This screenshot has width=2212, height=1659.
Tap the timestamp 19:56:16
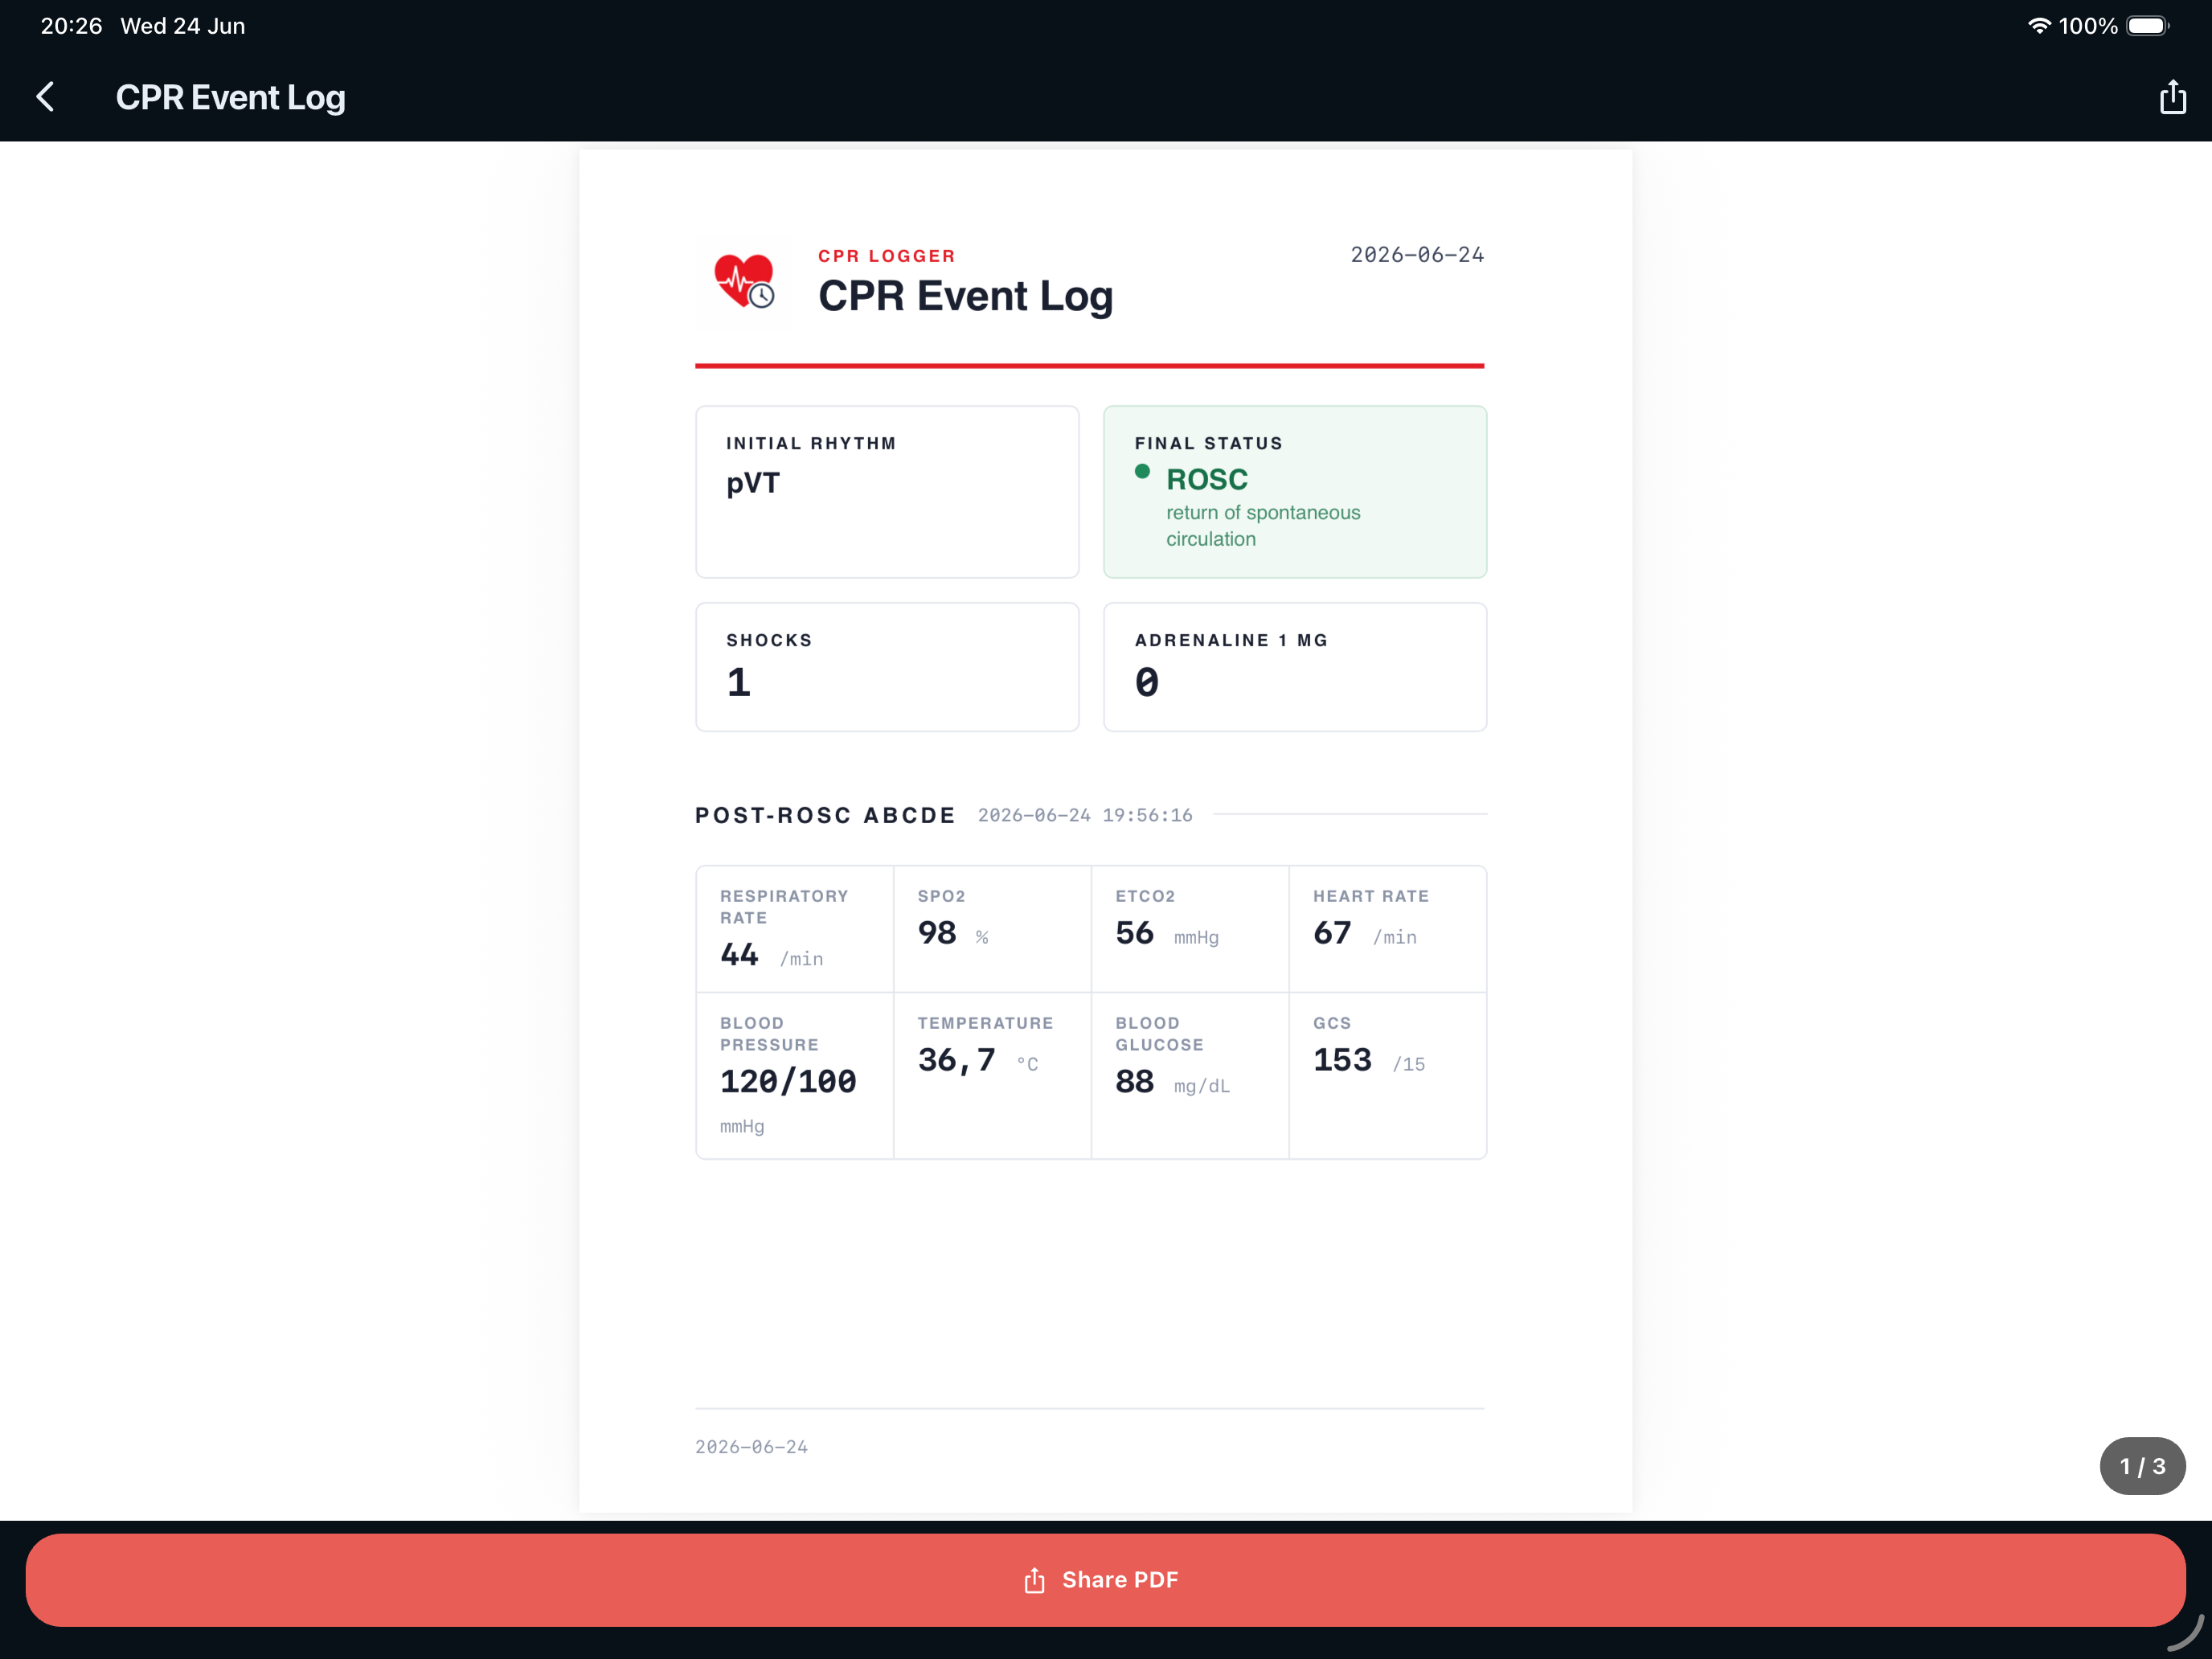click(1147, 815)
